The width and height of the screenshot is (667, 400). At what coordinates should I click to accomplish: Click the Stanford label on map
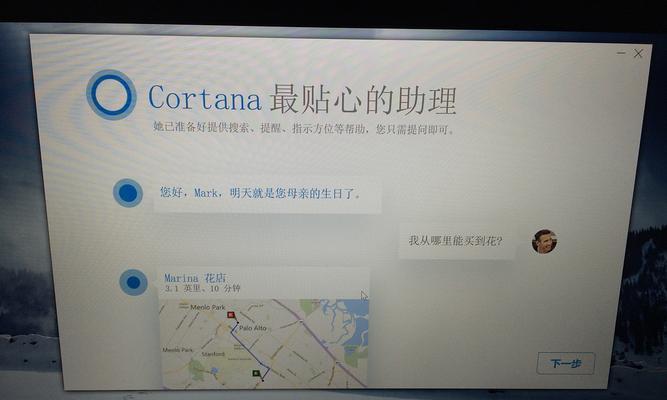(213, 354)
